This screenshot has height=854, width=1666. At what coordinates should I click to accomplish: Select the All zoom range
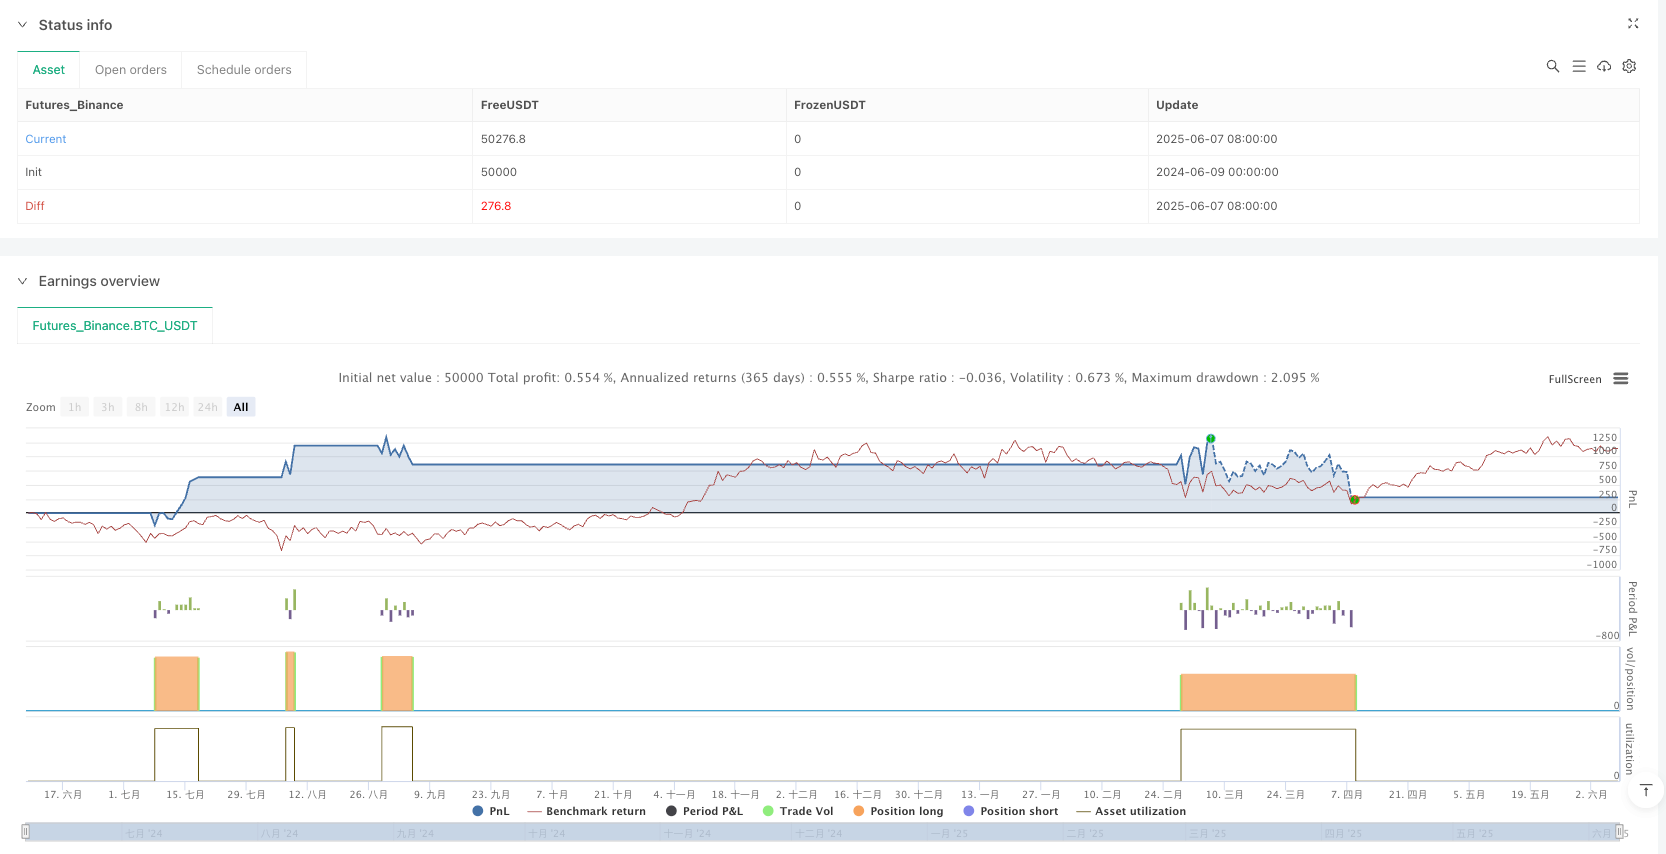tap(240, 407)
